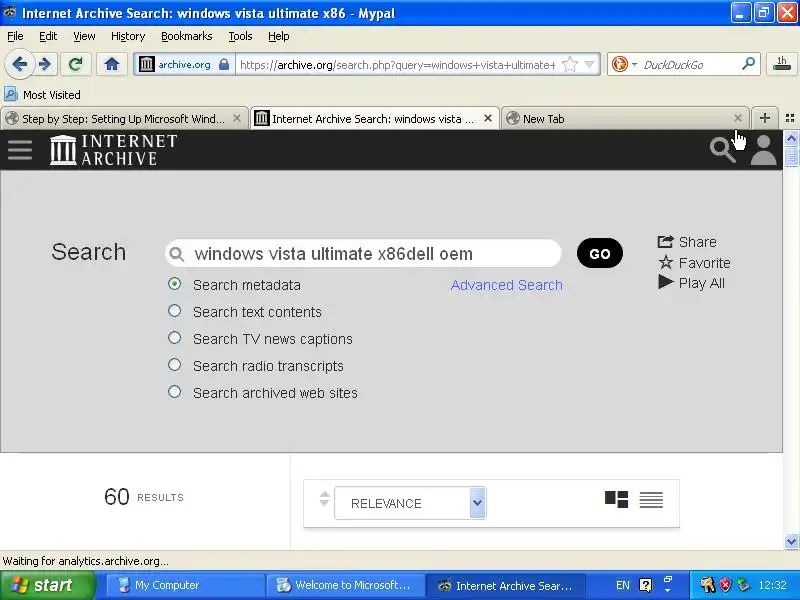This screenshot has width=800, height=600.
Task: Open the Edit menu
Action: (x=48, y=36)
